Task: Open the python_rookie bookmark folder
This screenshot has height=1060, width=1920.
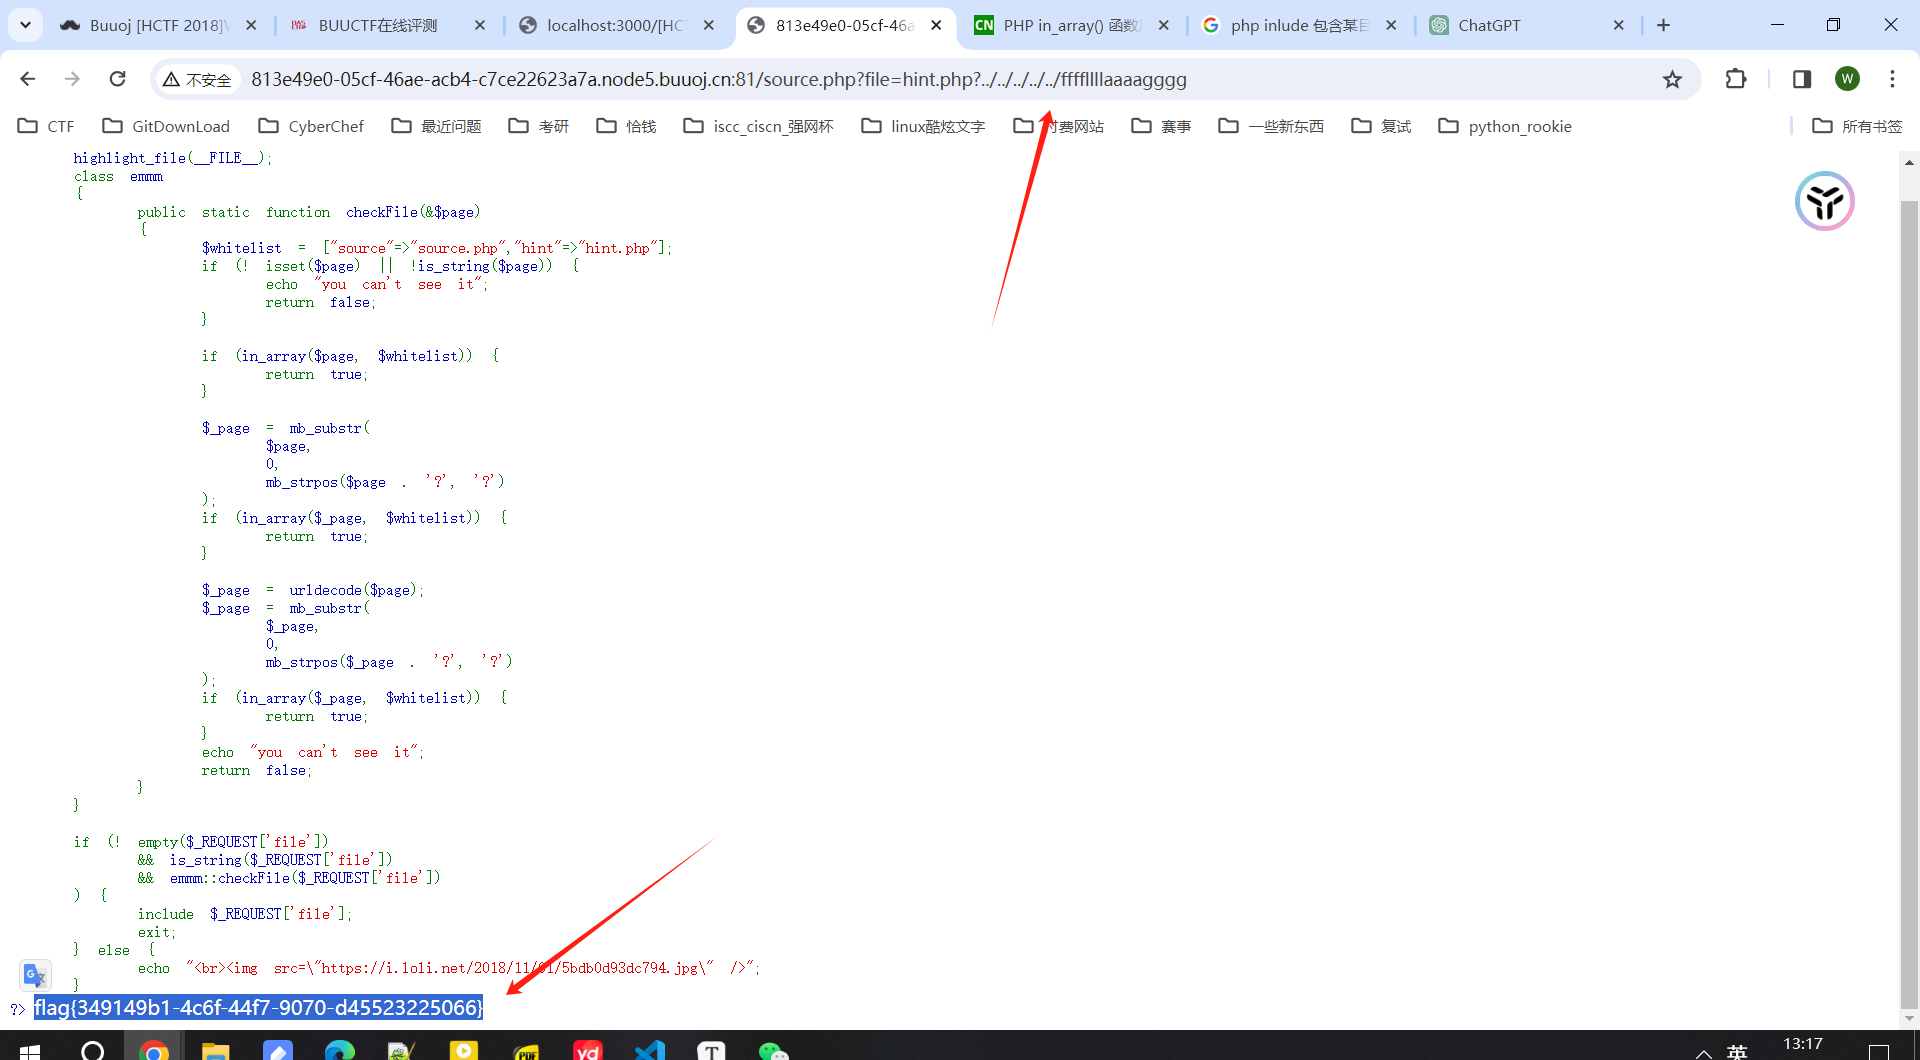Action: (x=1505, y=126)
